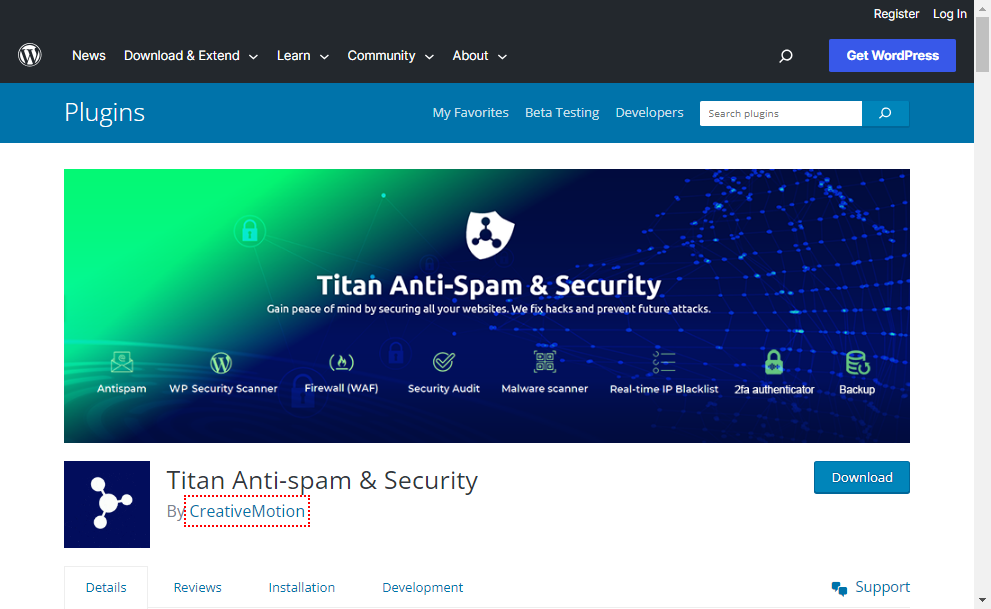The height and width of the screenshot is (609, 991).
Task: Click the WordPress logo icon
Action: click(x=30, y=55)
